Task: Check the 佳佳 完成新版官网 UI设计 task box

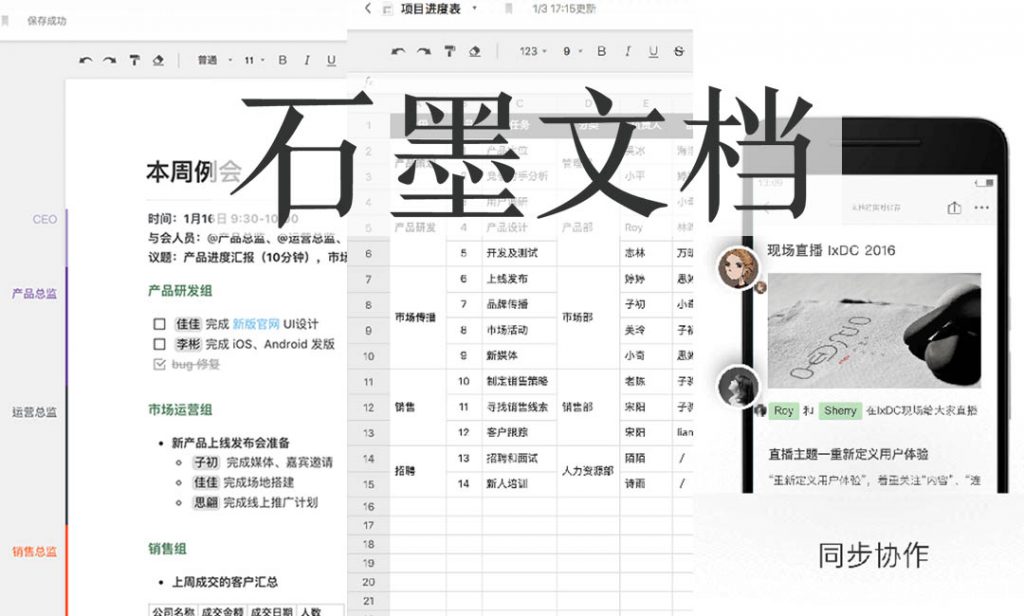Action: click(159, 324)
